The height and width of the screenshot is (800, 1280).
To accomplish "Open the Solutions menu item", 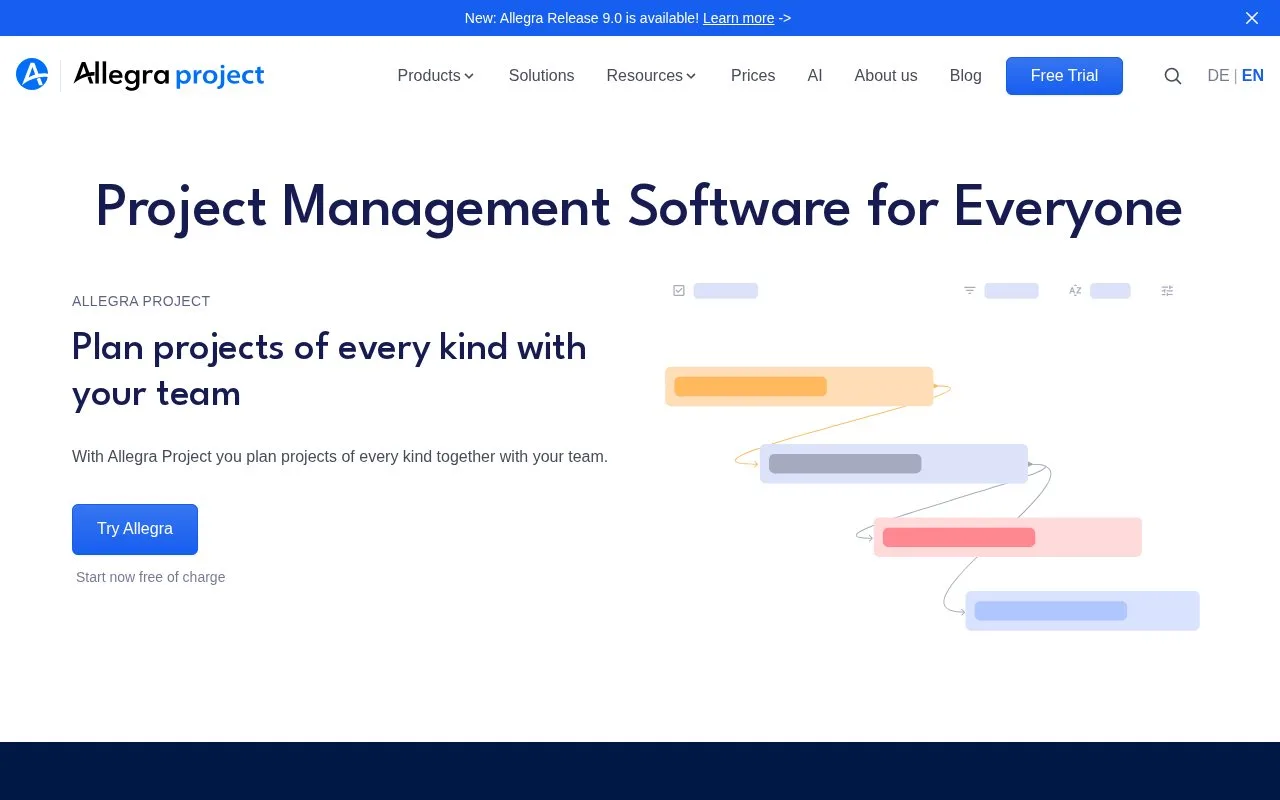I will [541, 76].
